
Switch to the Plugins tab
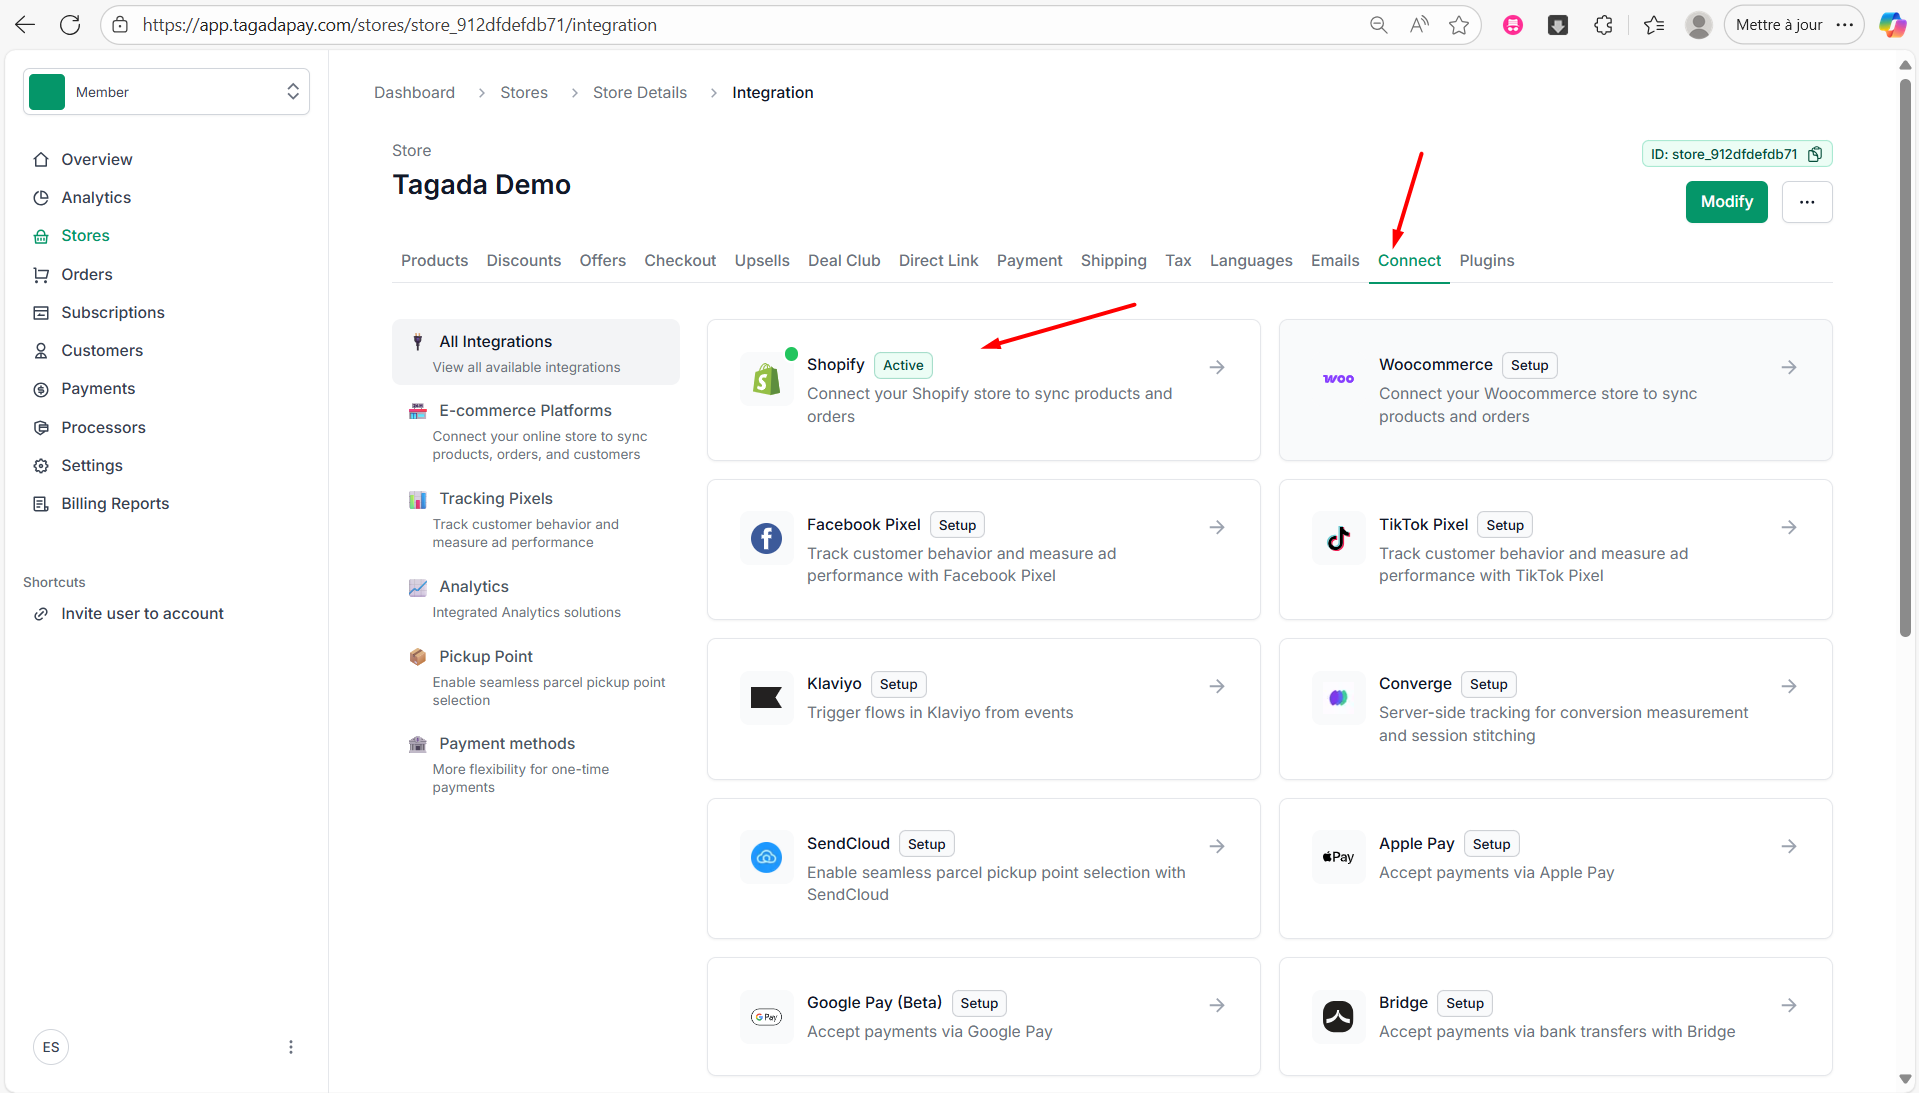1486,260
